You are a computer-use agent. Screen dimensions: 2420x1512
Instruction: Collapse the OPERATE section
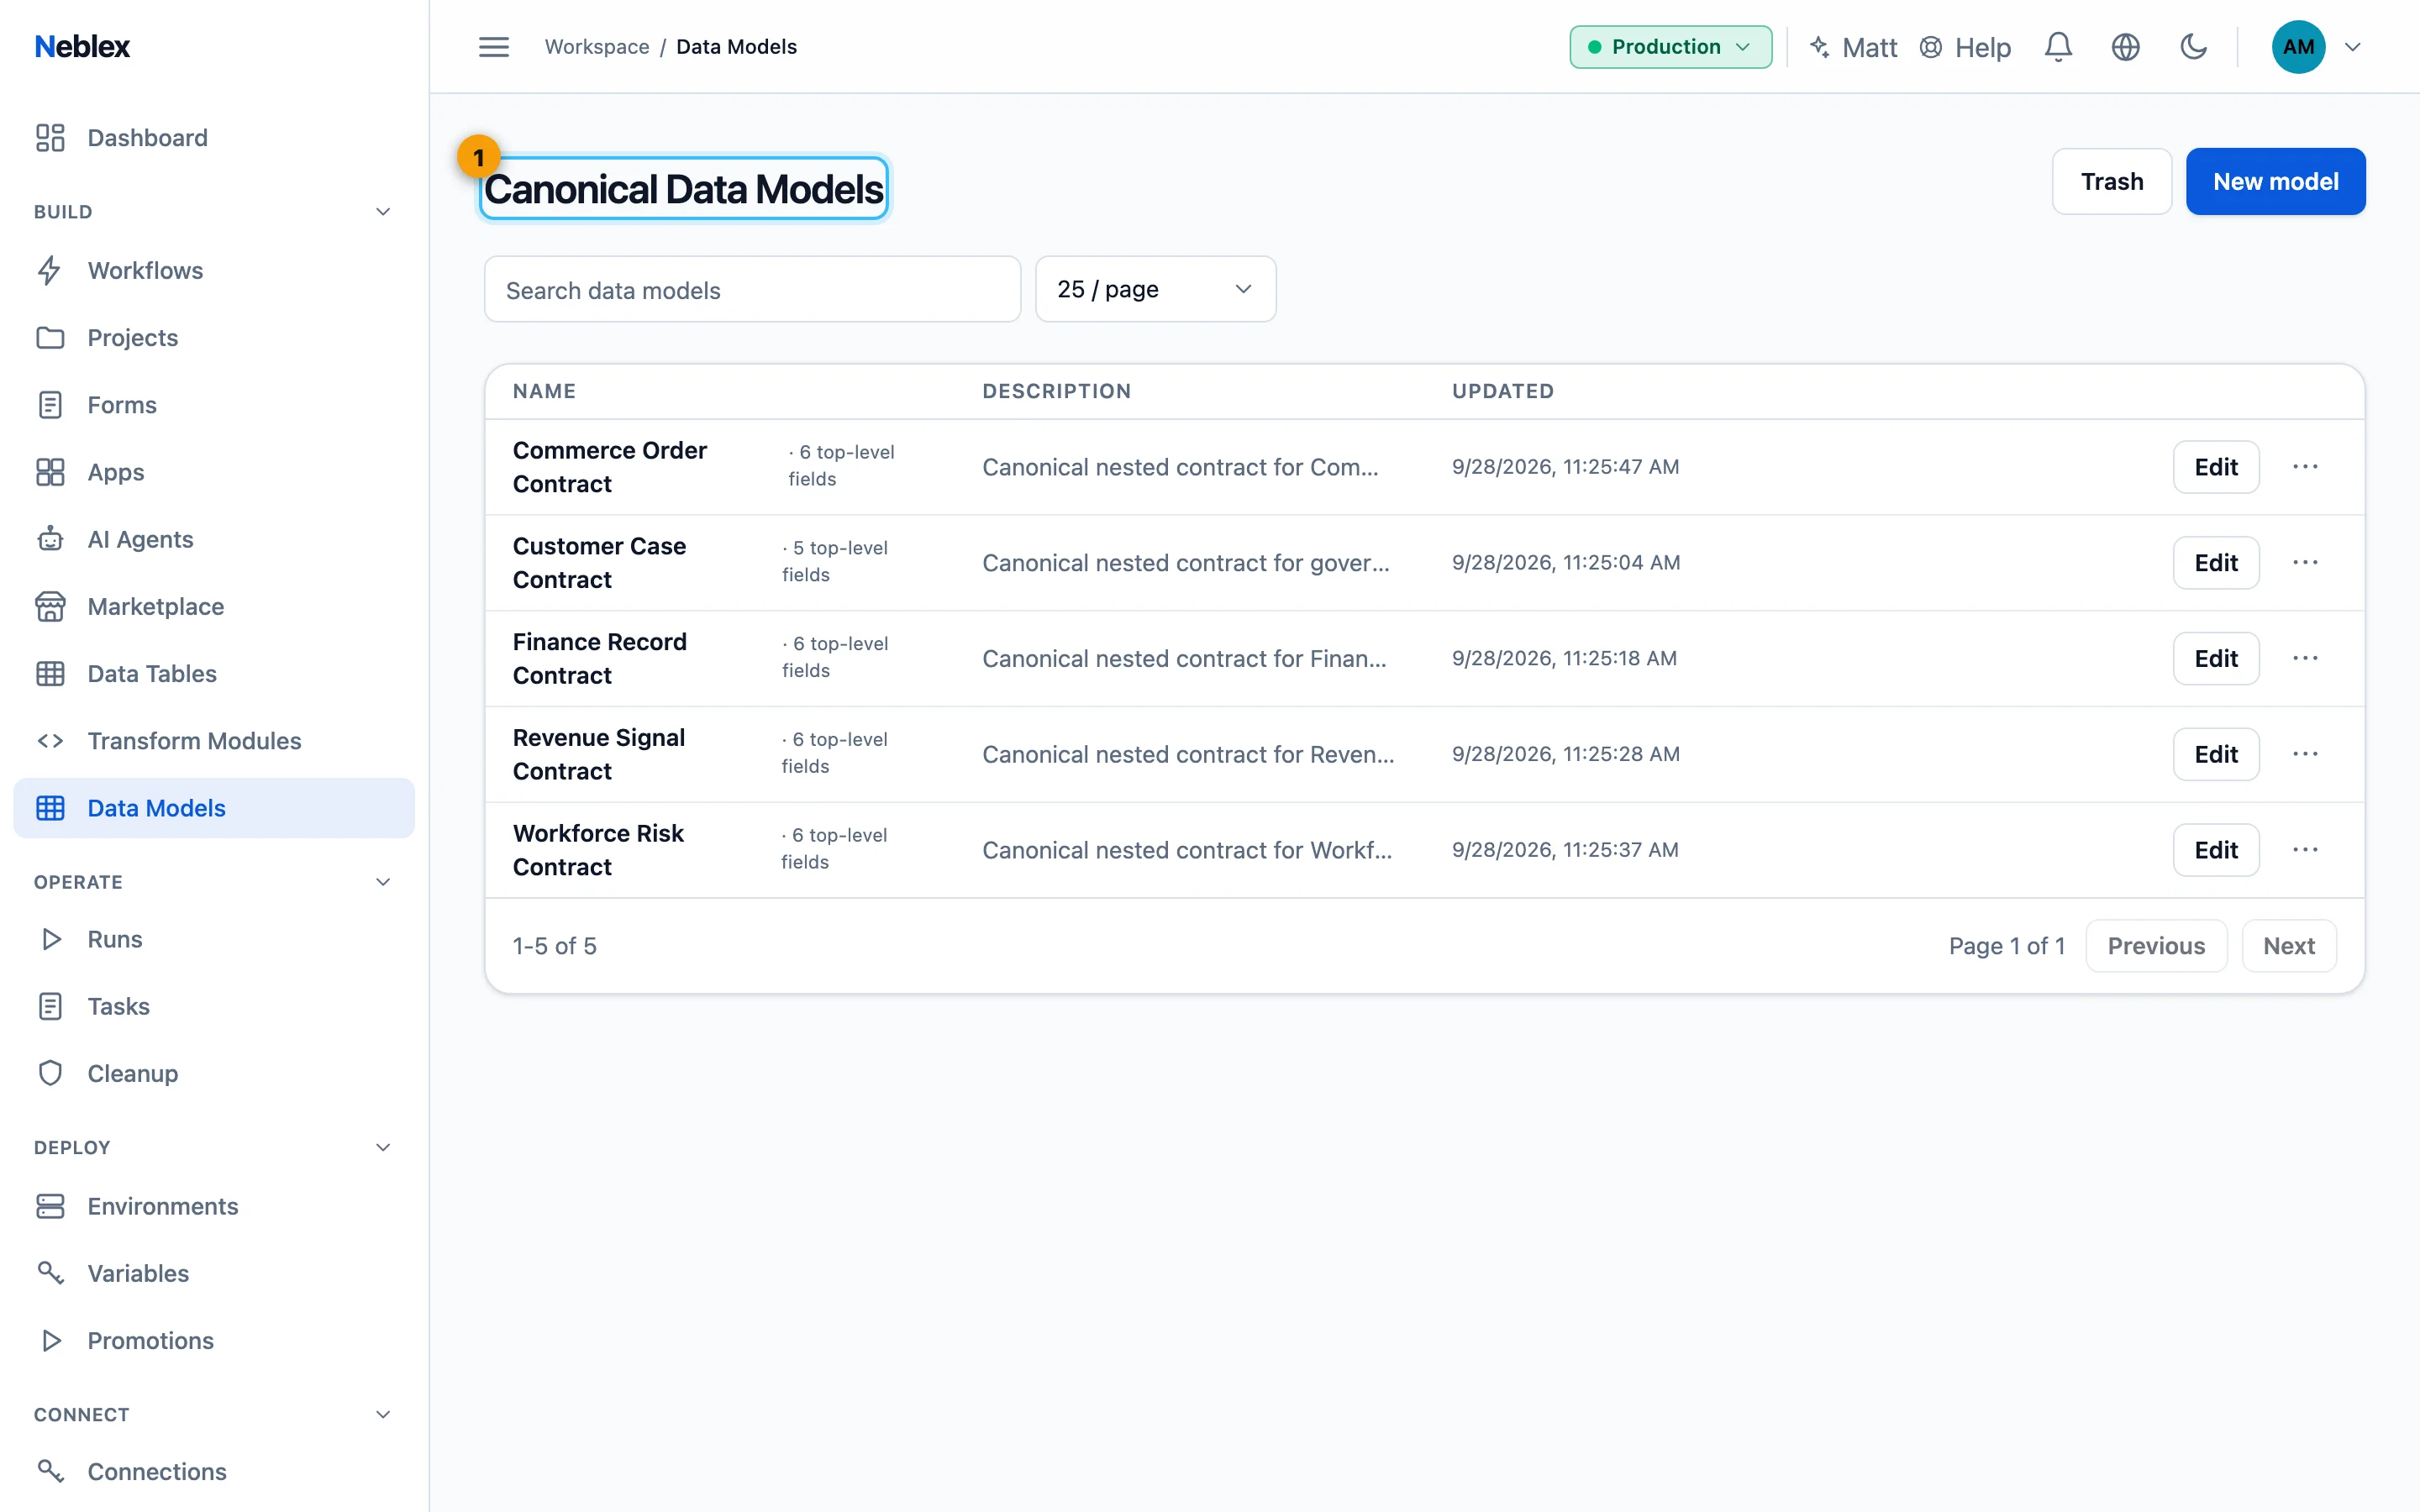tap(383, 882)
